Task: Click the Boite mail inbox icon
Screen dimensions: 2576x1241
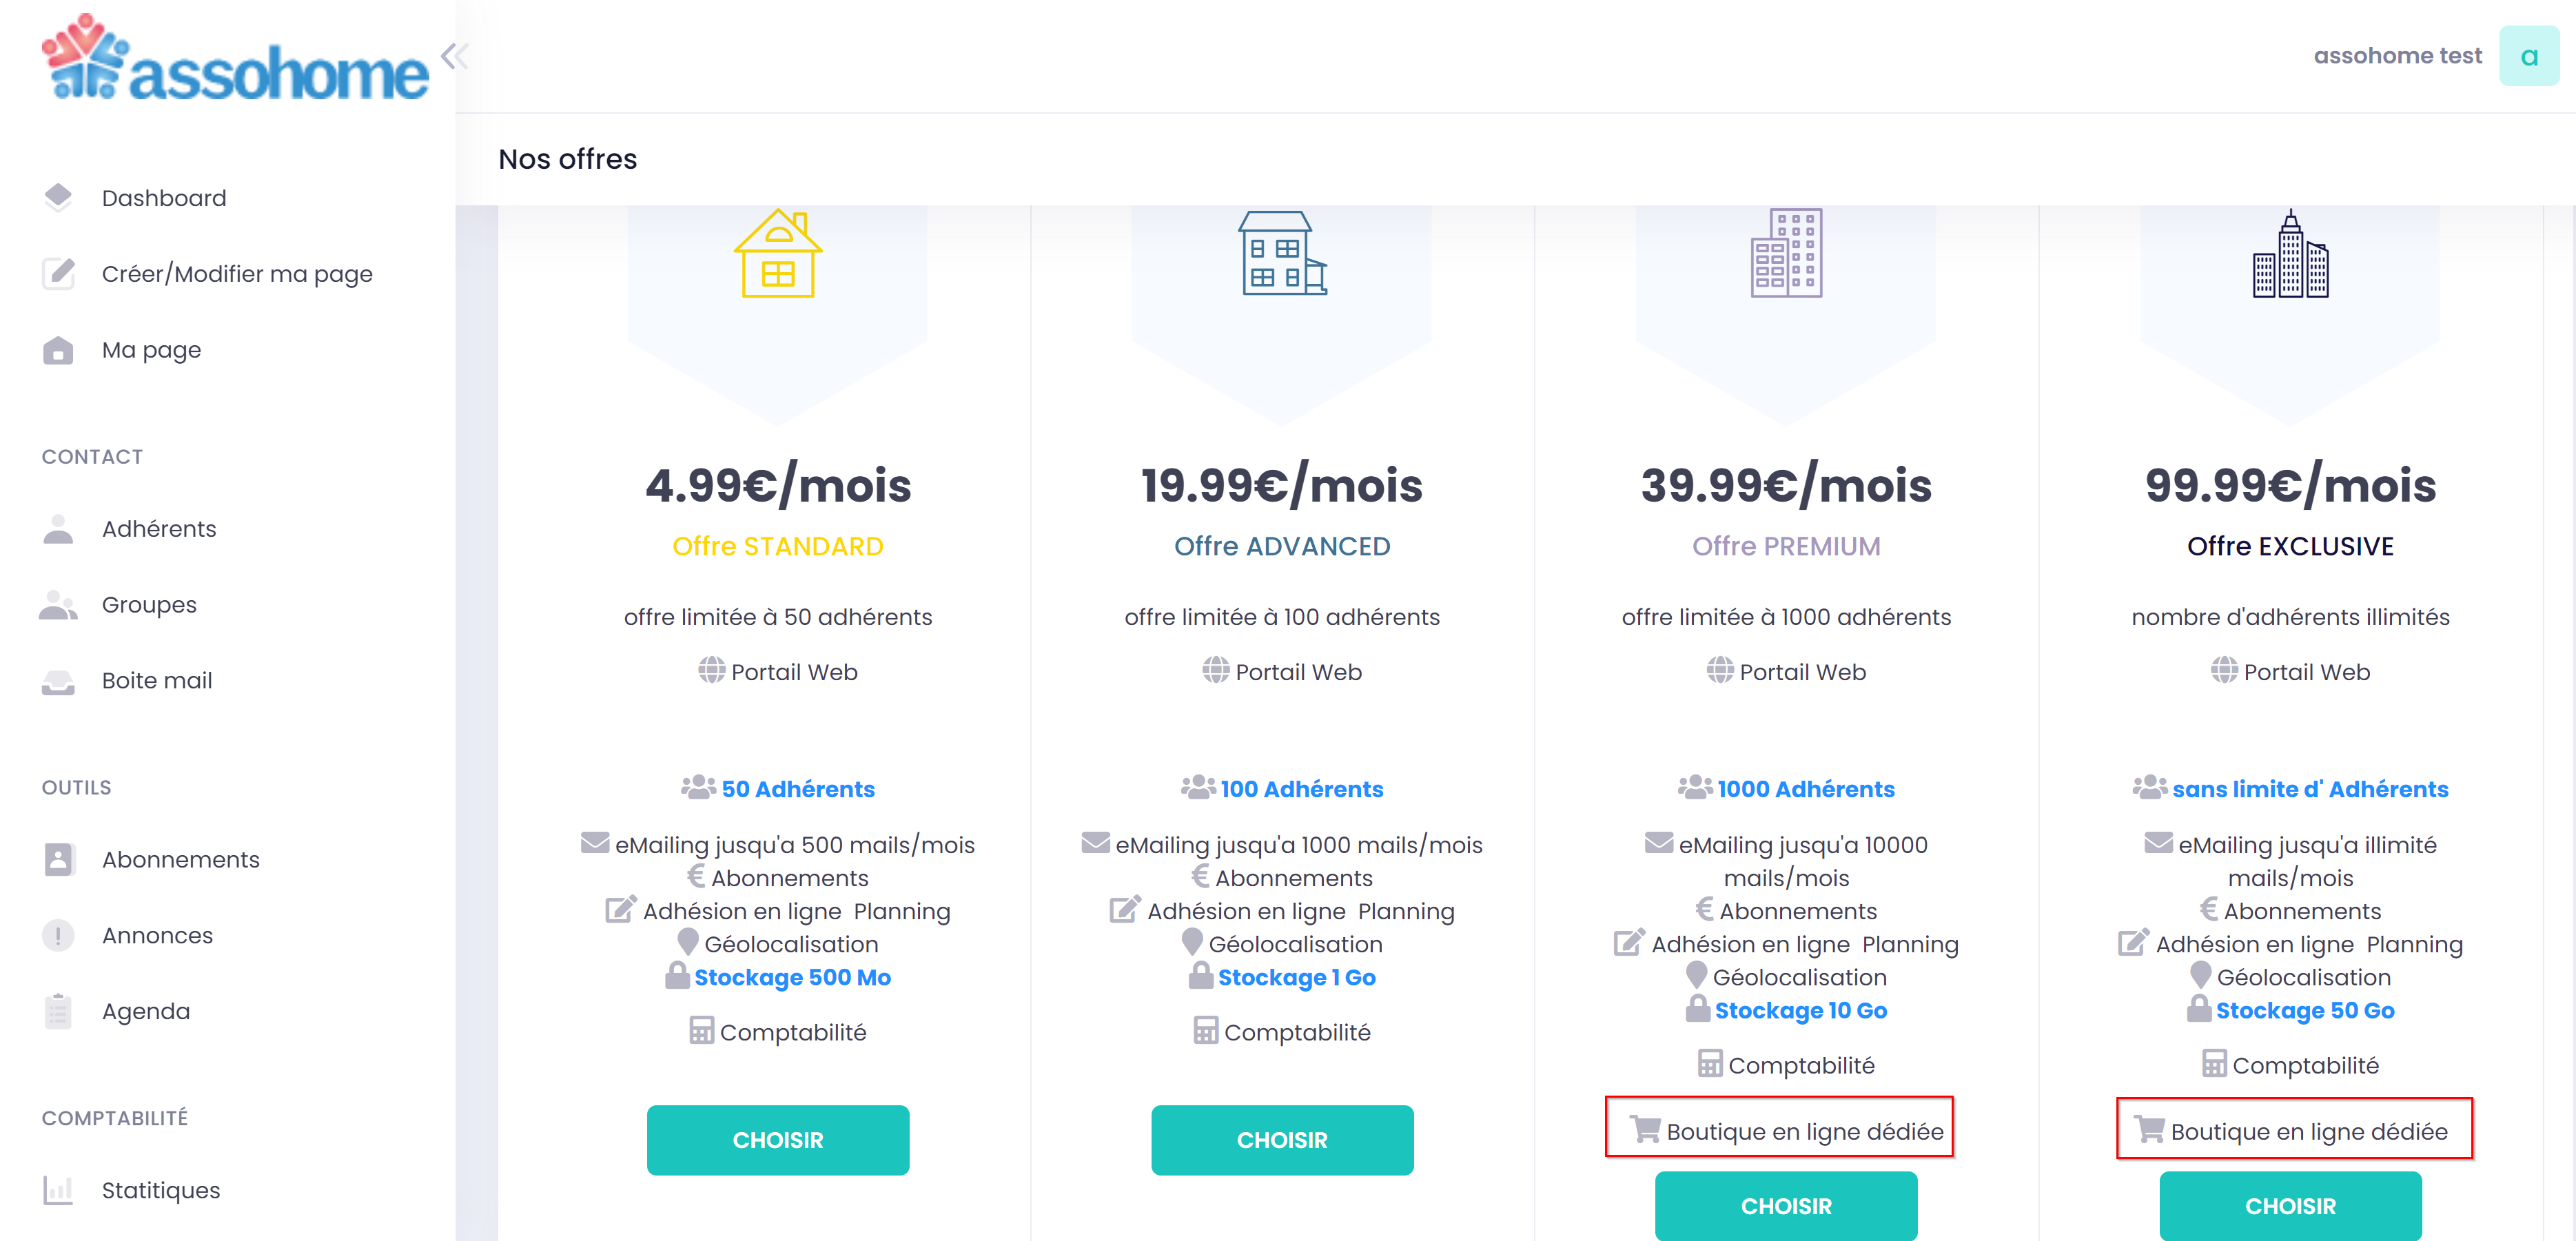Action: [58, 681]
